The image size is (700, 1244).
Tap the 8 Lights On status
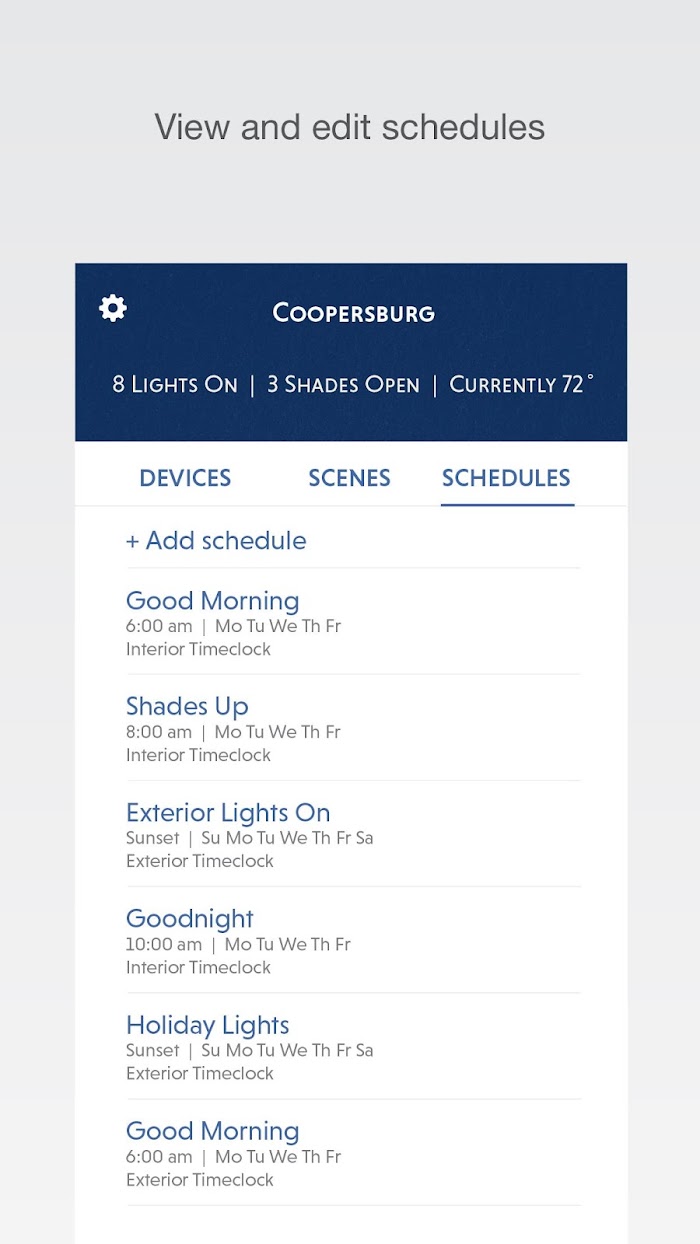coord(175,384)
